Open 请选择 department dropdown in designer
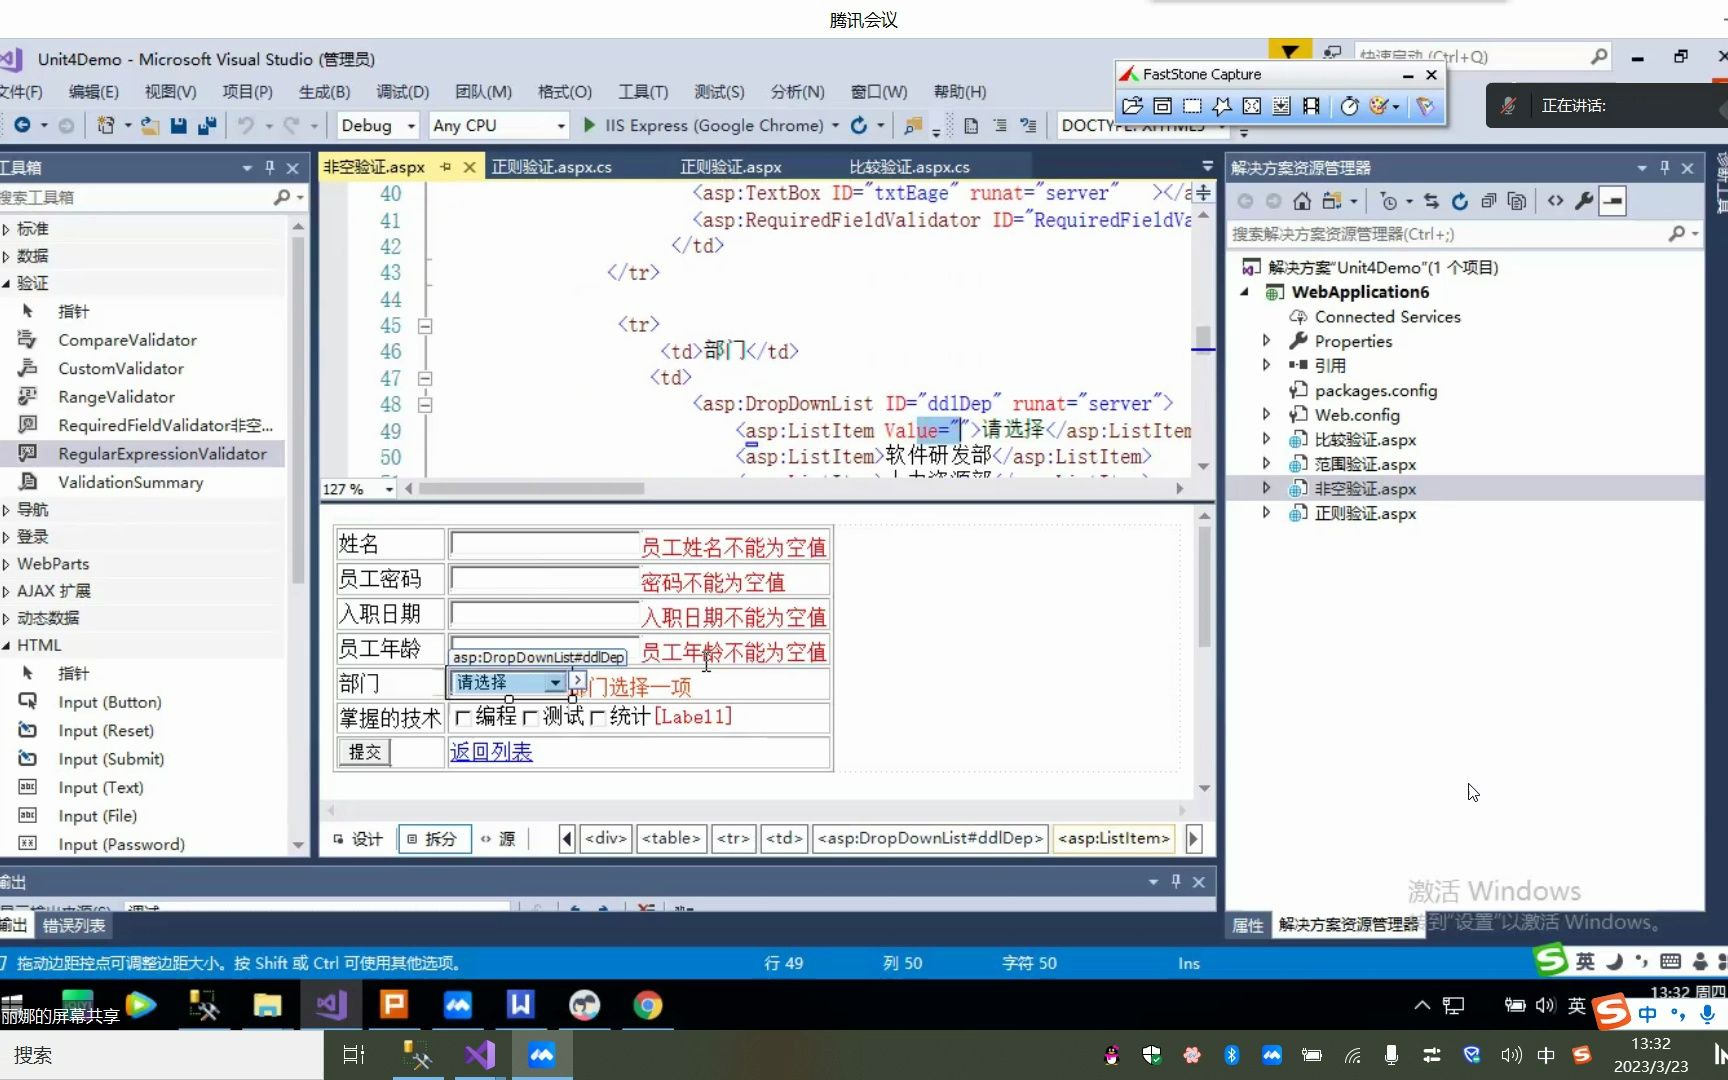This screenshot has height=1080, width=1728. (x=555, y=683)
